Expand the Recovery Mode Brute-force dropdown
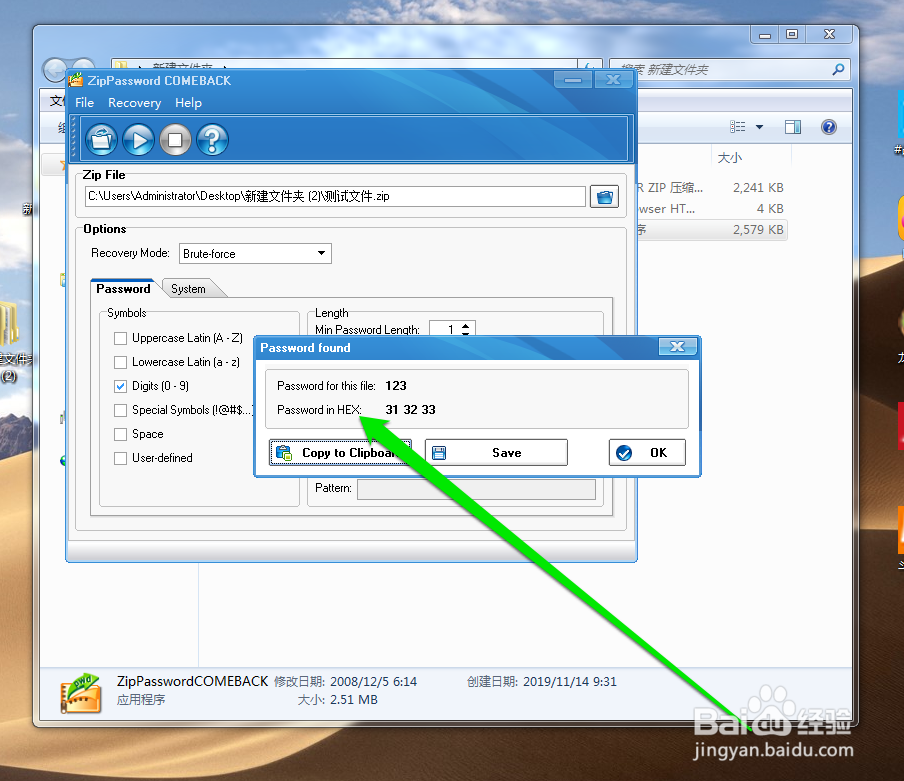Screen dimensions: 904x781 pyautogui.click(x=321, y=253)
